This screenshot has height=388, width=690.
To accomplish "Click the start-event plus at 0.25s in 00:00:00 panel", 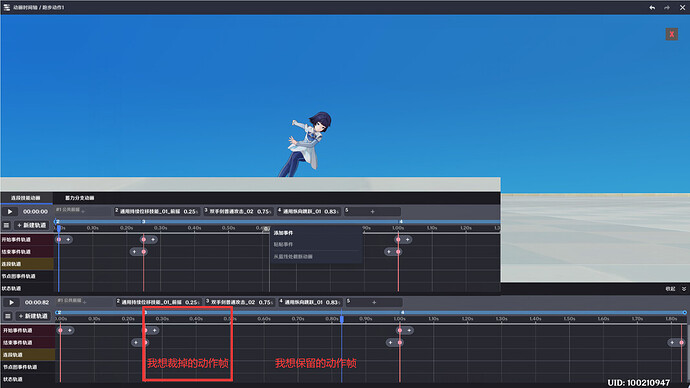I will point(153,239).
